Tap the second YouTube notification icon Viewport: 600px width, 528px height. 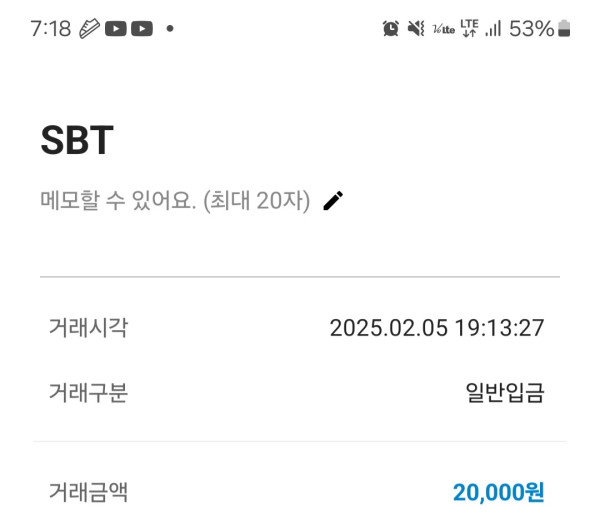pyautogui.click(x=142, y=29)
